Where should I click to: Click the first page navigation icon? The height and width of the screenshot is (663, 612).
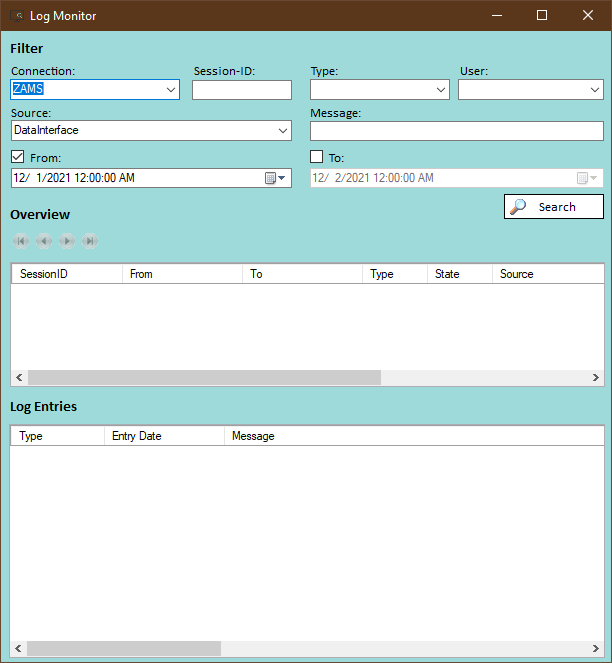click(20, 241)
